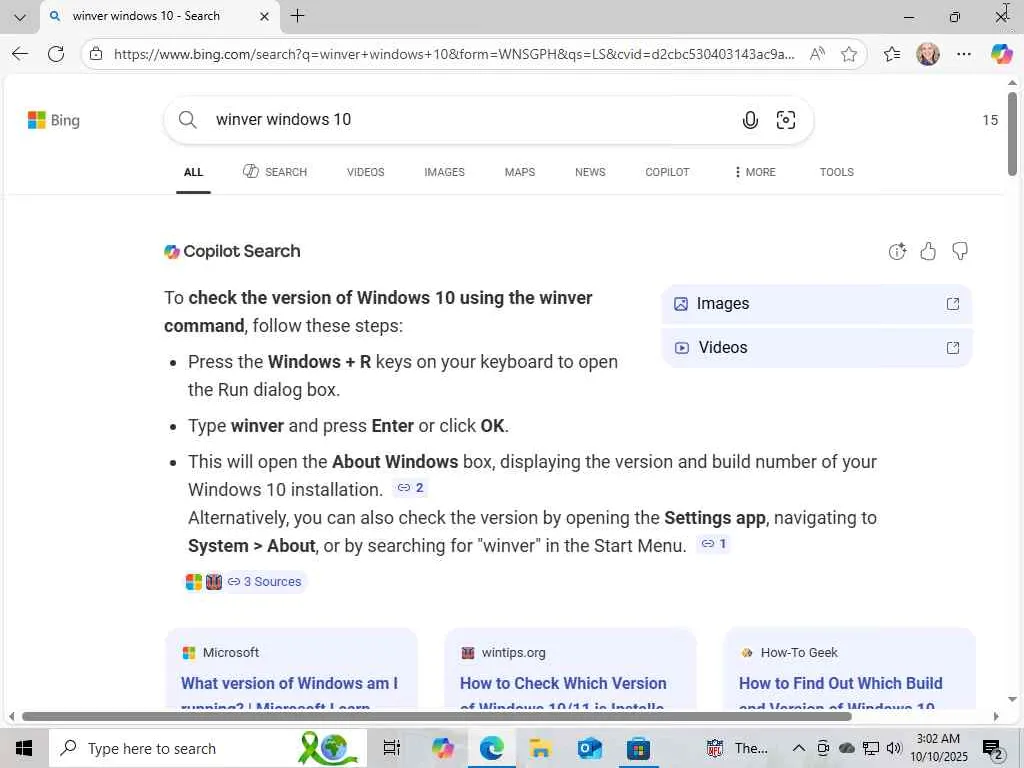Open the notification center icon
This screenshot has width=1024, height=768.
click(x=993, y=750)
